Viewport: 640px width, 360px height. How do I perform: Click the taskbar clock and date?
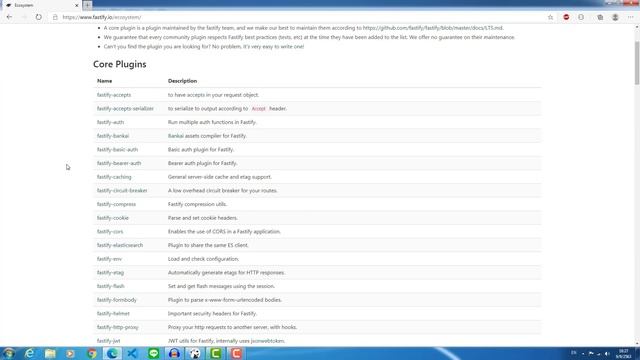(x=624, y=353)
